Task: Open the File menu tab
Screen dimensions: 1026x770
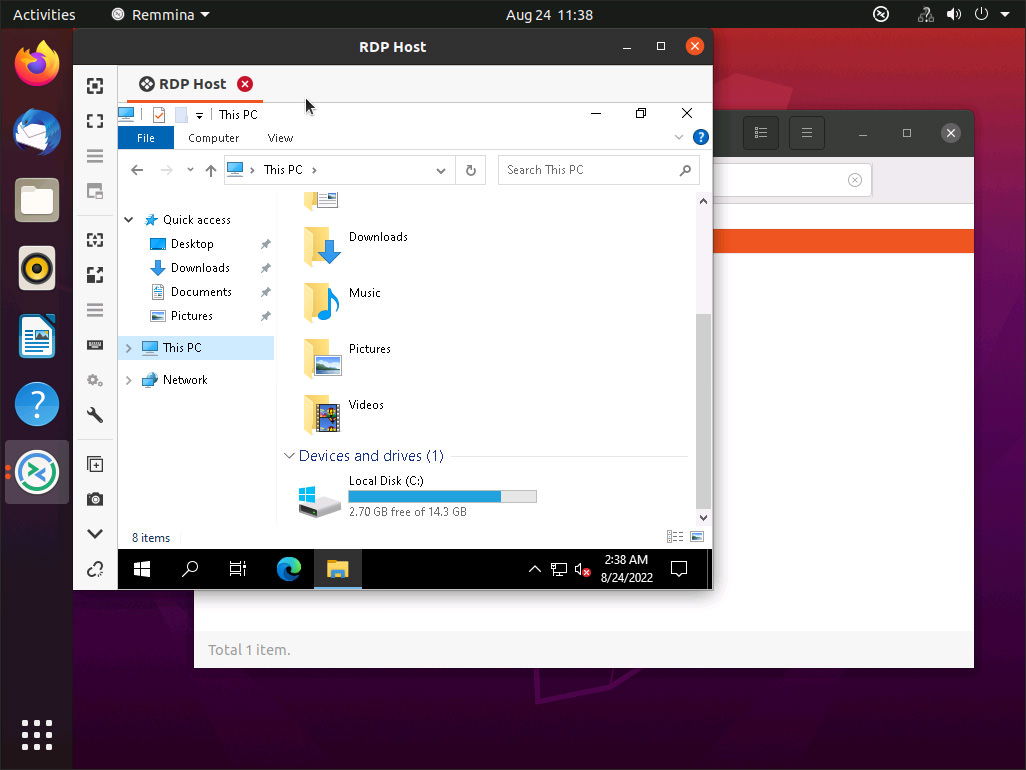Action: (145, 138)
